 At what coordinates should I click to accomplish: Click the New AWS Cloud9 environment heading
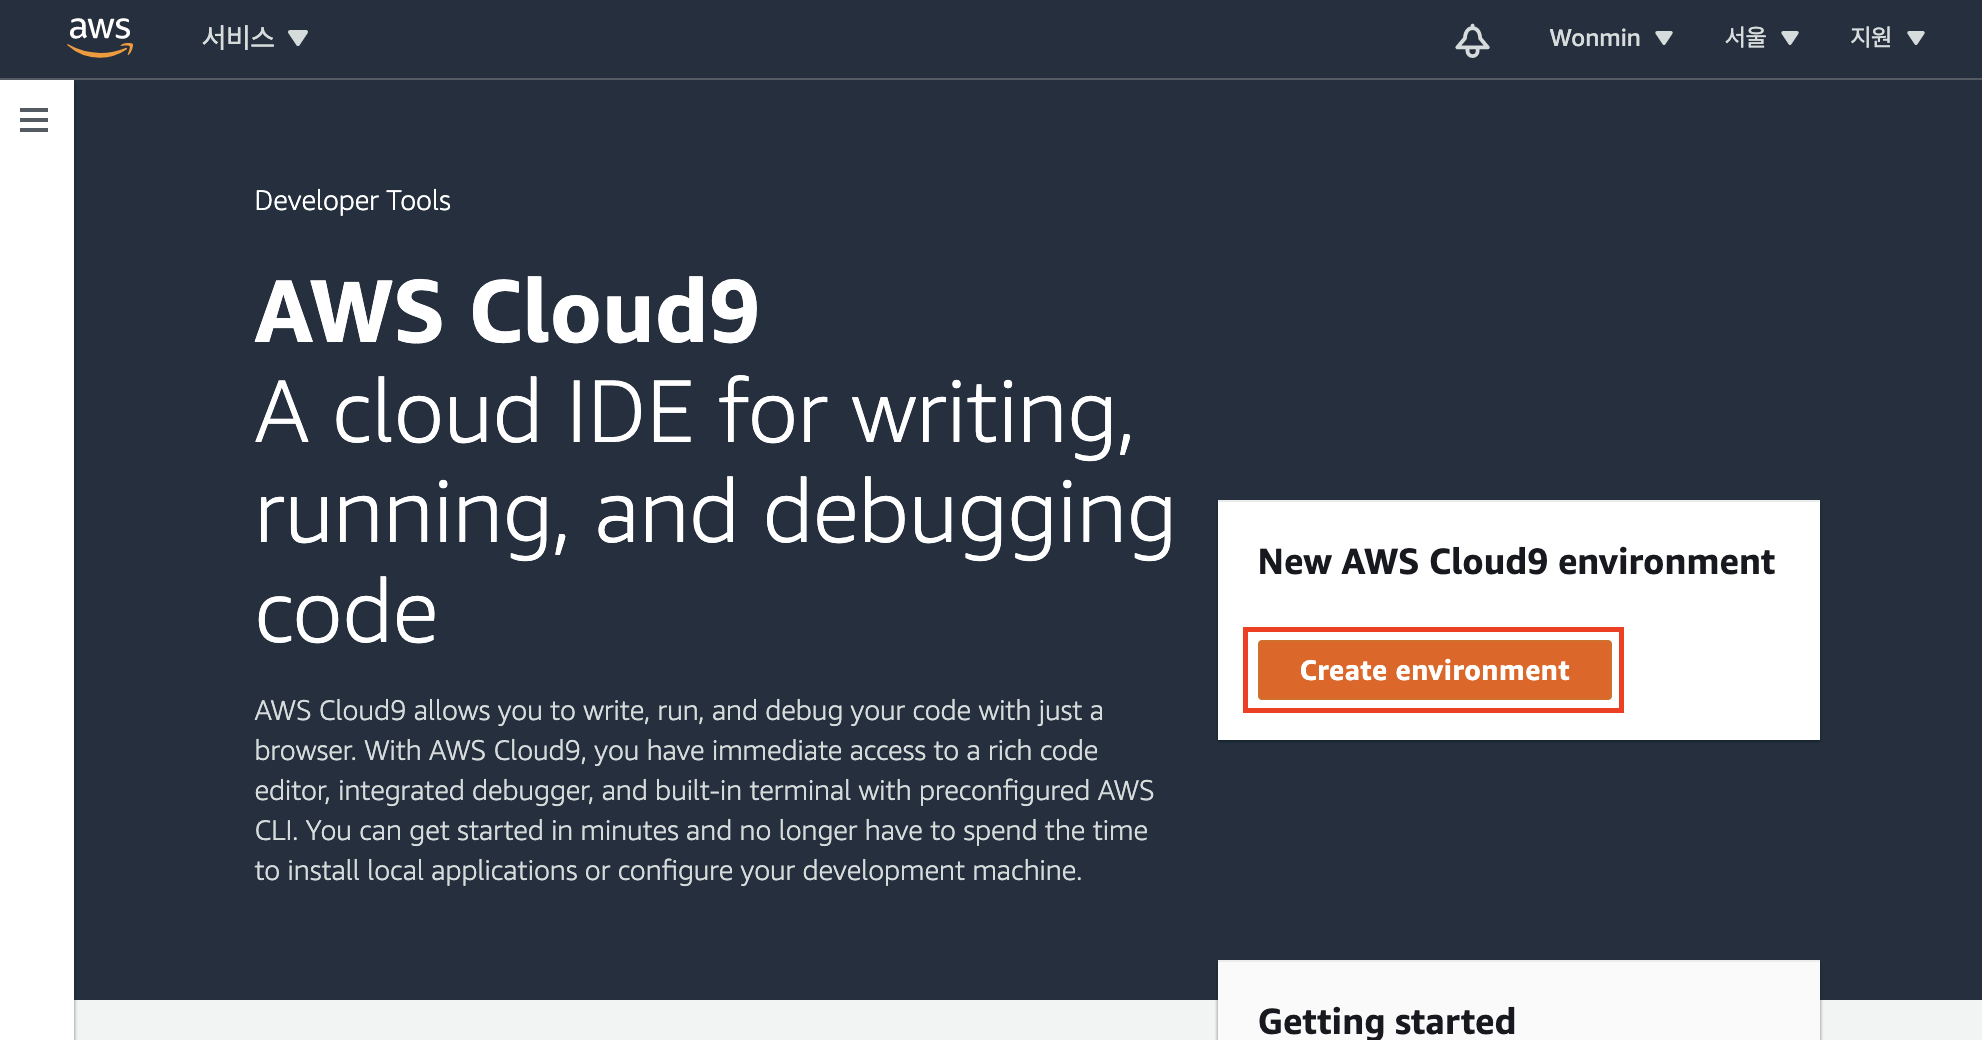pyautogui.click(x=1516, y=562)
